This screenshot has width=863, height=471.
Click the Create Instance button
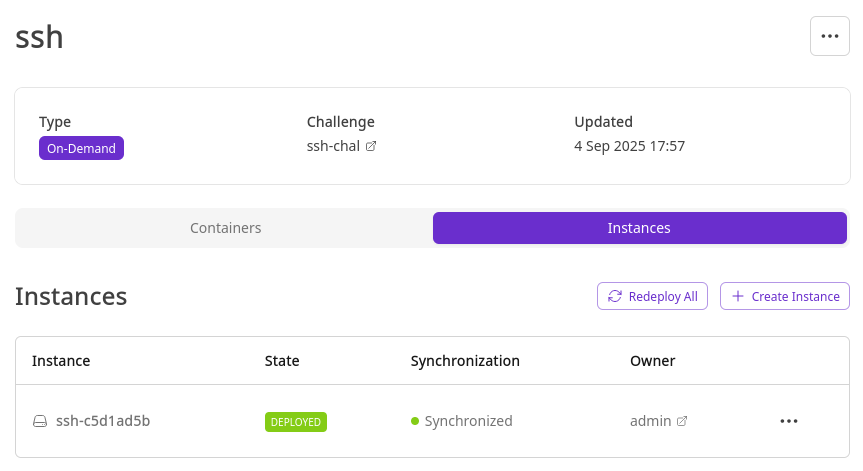pyautogui.click(x=784, y=296)
